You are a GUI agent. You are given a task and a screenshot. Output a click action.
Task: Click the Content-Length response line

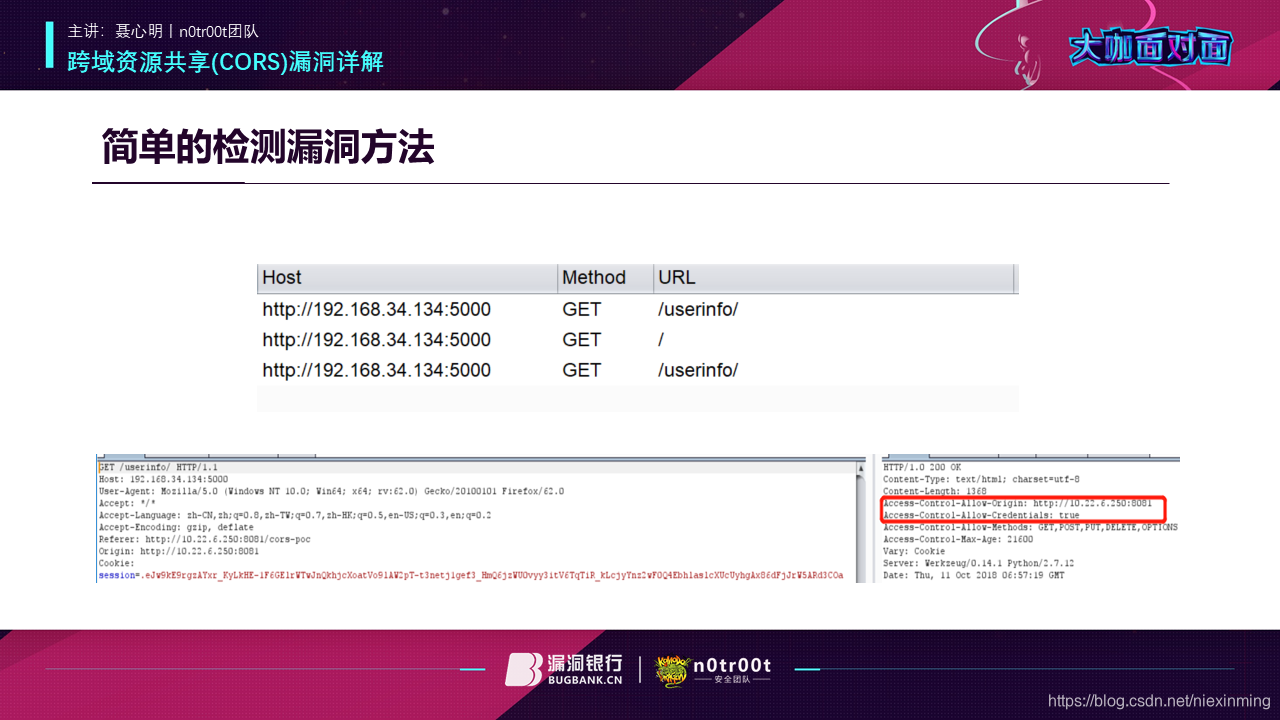(x=935, y=492)
